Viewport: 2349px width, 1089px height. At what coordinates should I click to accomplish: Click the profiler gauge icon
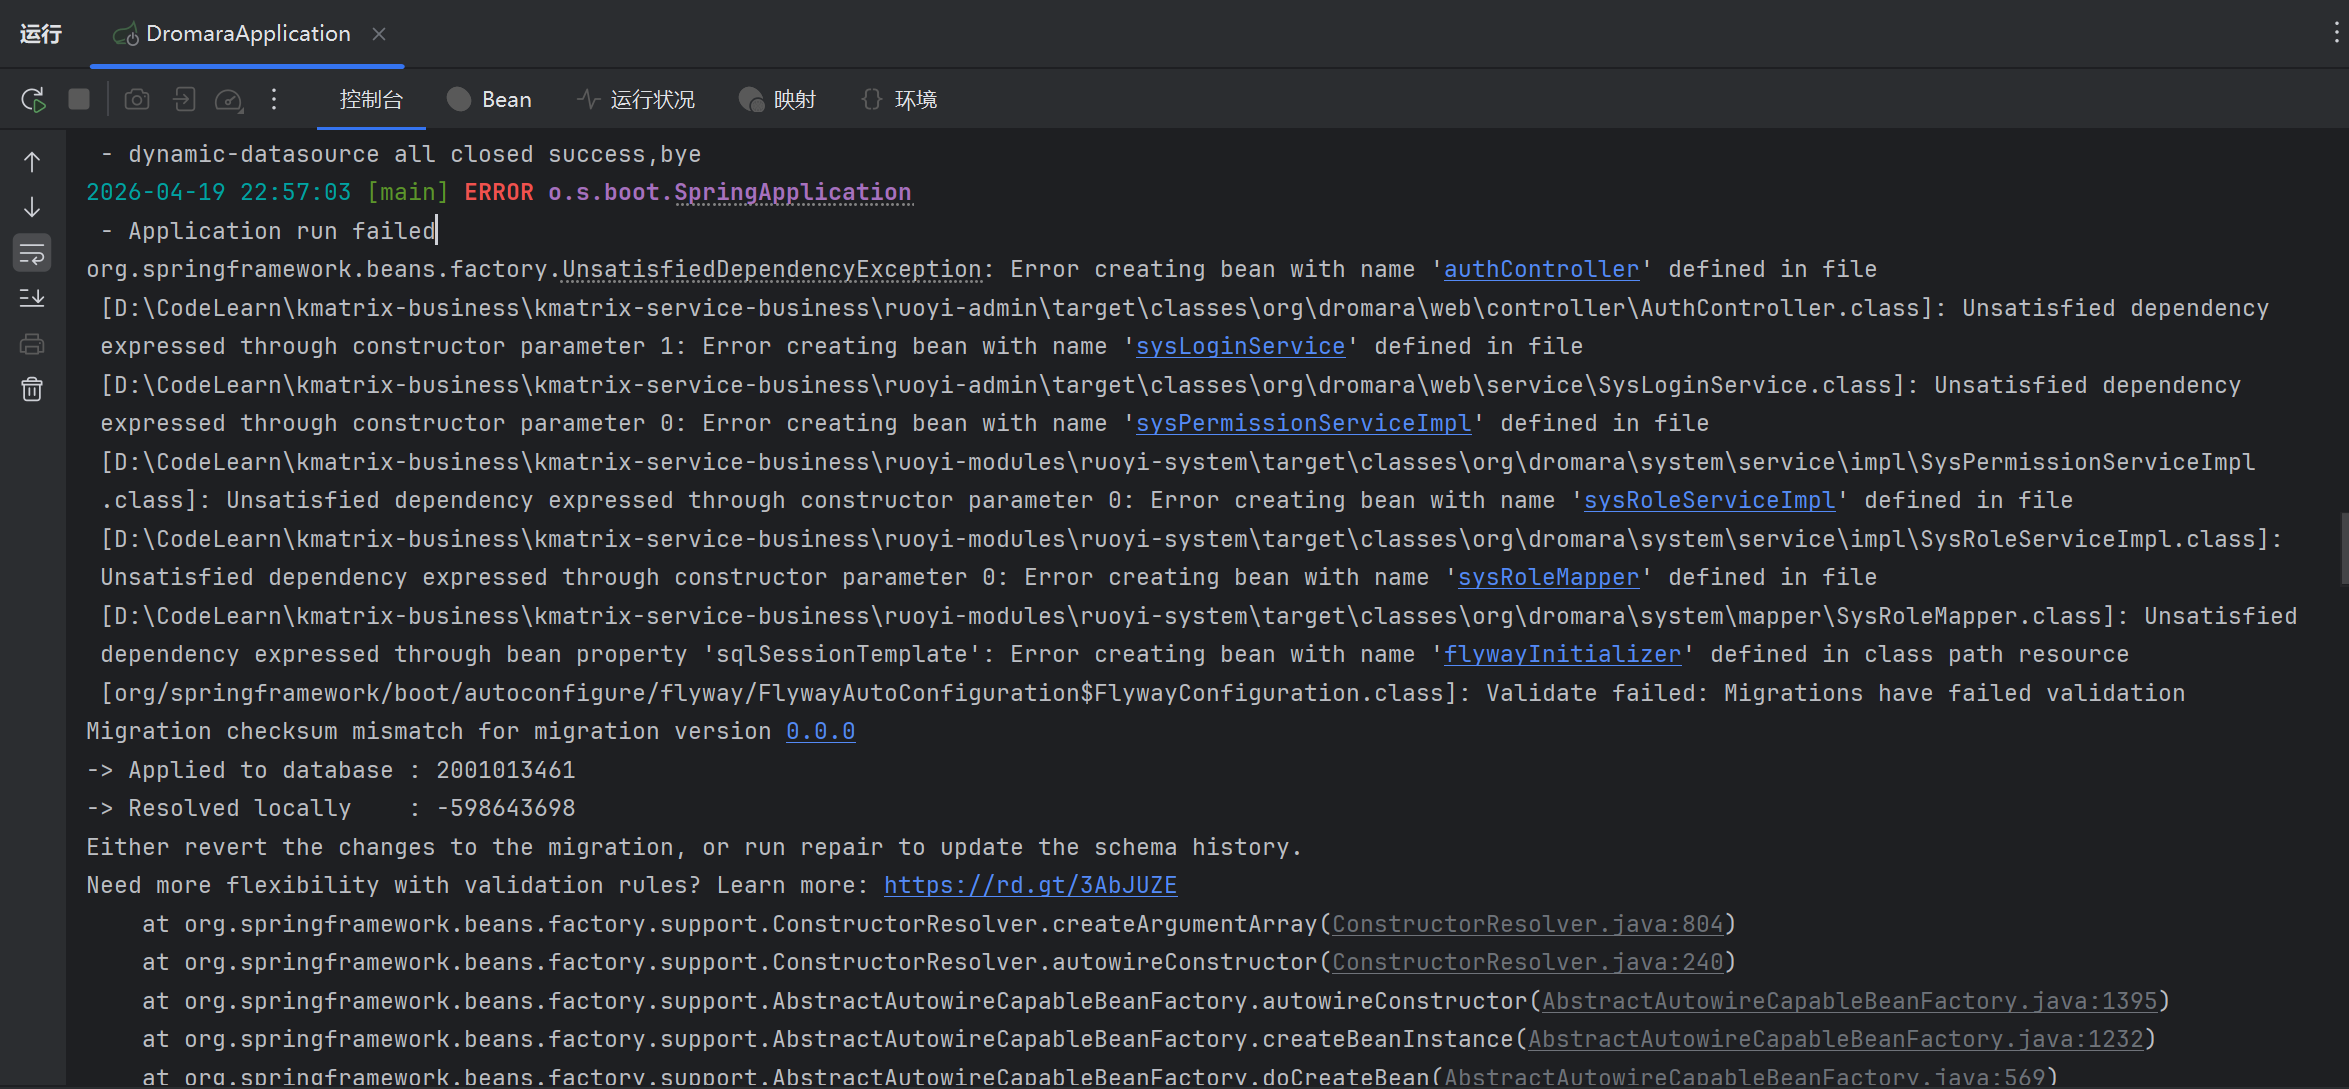[229, 100]
